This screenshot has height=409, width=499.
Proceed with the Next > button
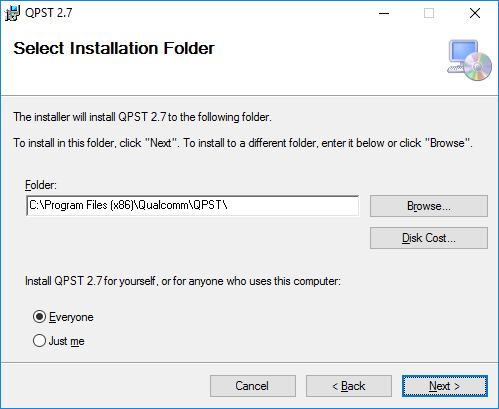tap(445, 386)
